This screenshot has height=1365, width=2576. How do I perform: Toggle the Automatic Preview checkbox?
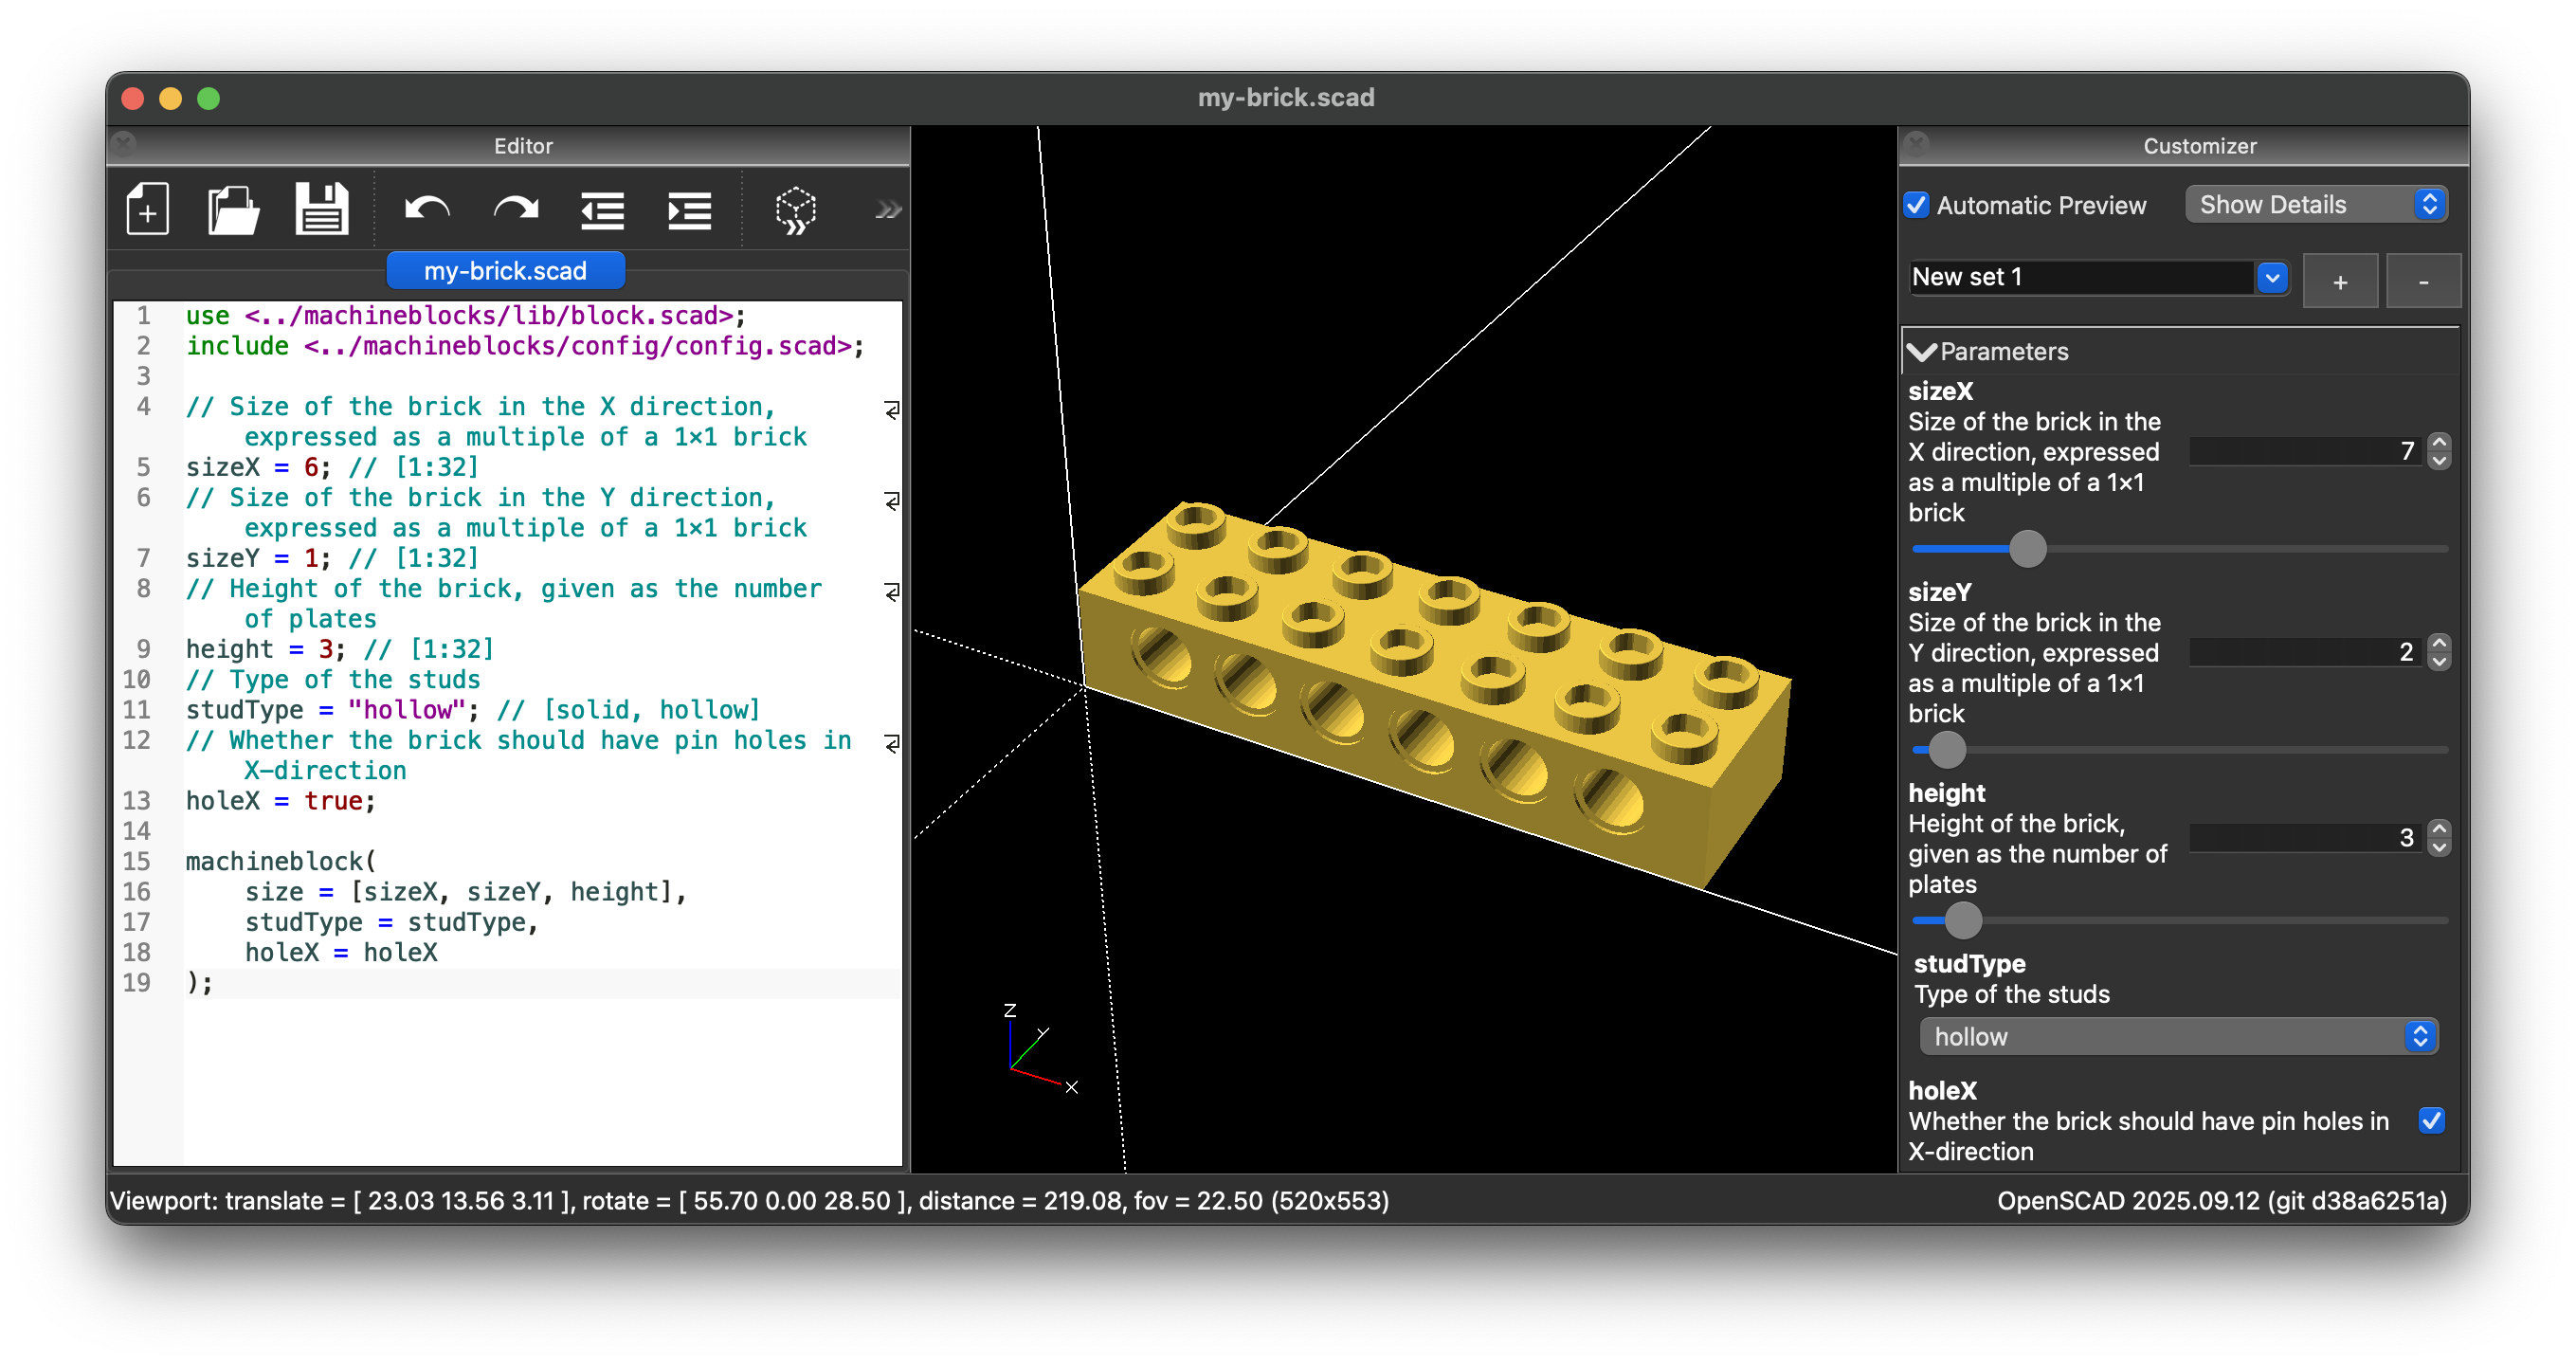coord(1916,205)
